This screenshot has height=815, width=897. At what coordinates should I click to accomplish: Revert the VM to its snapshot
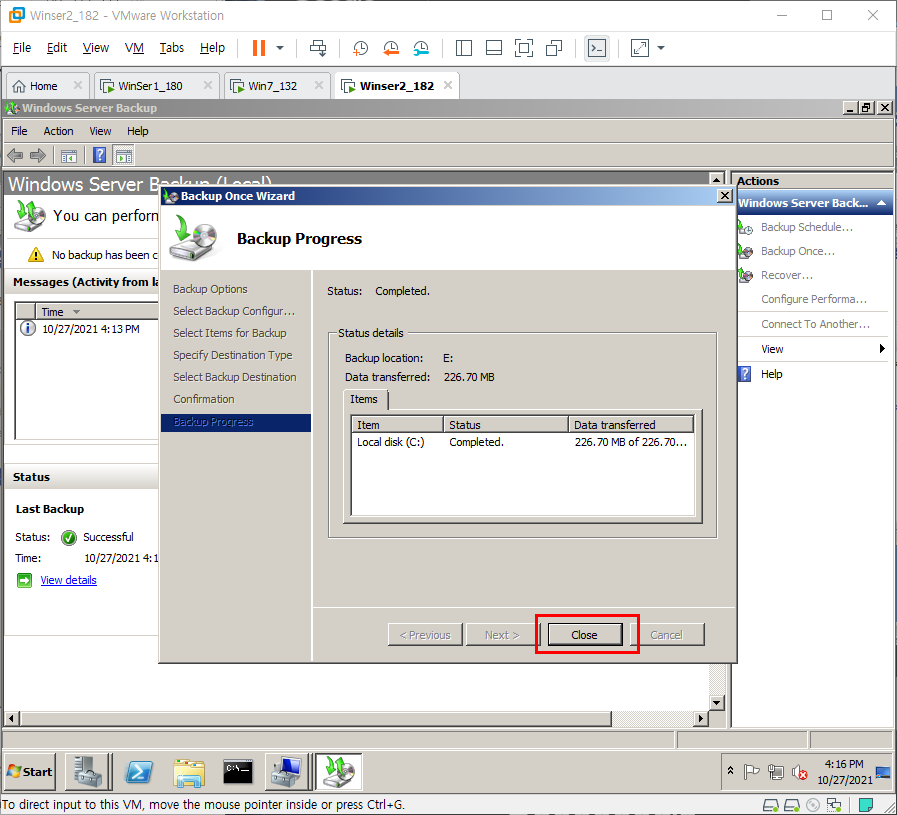coord(391,48)
